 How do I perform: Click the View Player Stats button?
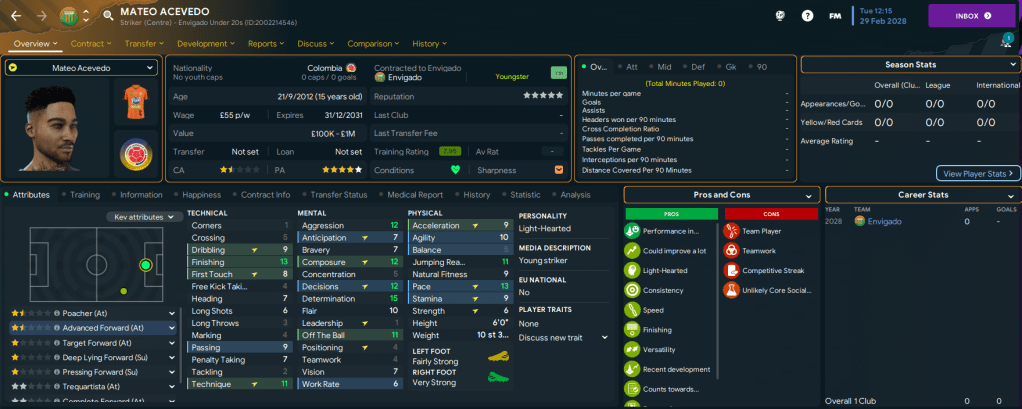[x=978, y=173]
